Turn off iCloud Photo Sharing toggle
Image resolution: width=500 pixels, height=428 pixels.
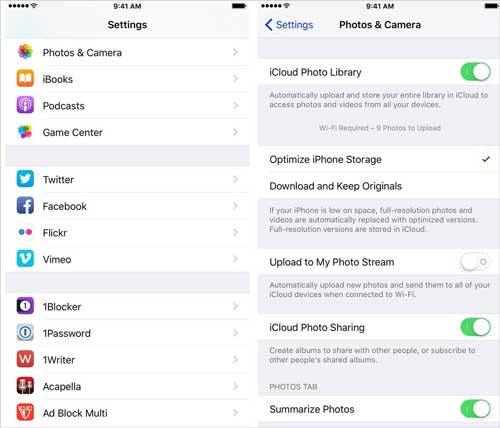(x=475, y=327)
